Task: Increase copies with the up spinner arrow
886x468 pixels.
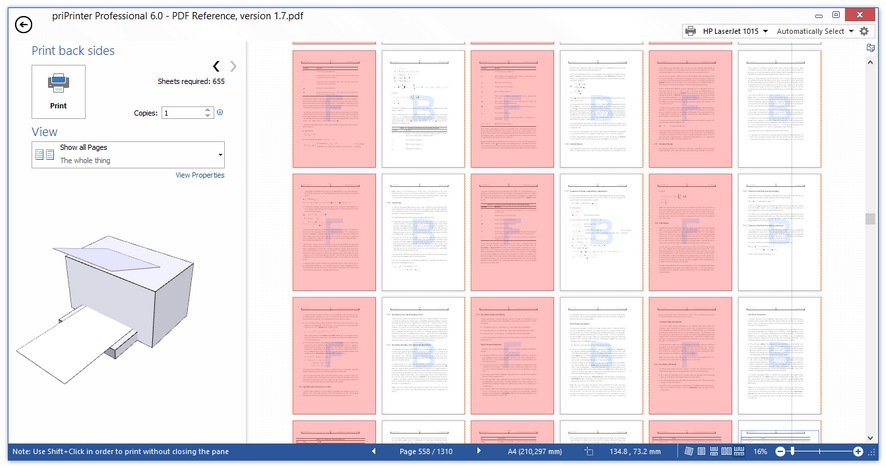Action: click(x=207, y=110)
